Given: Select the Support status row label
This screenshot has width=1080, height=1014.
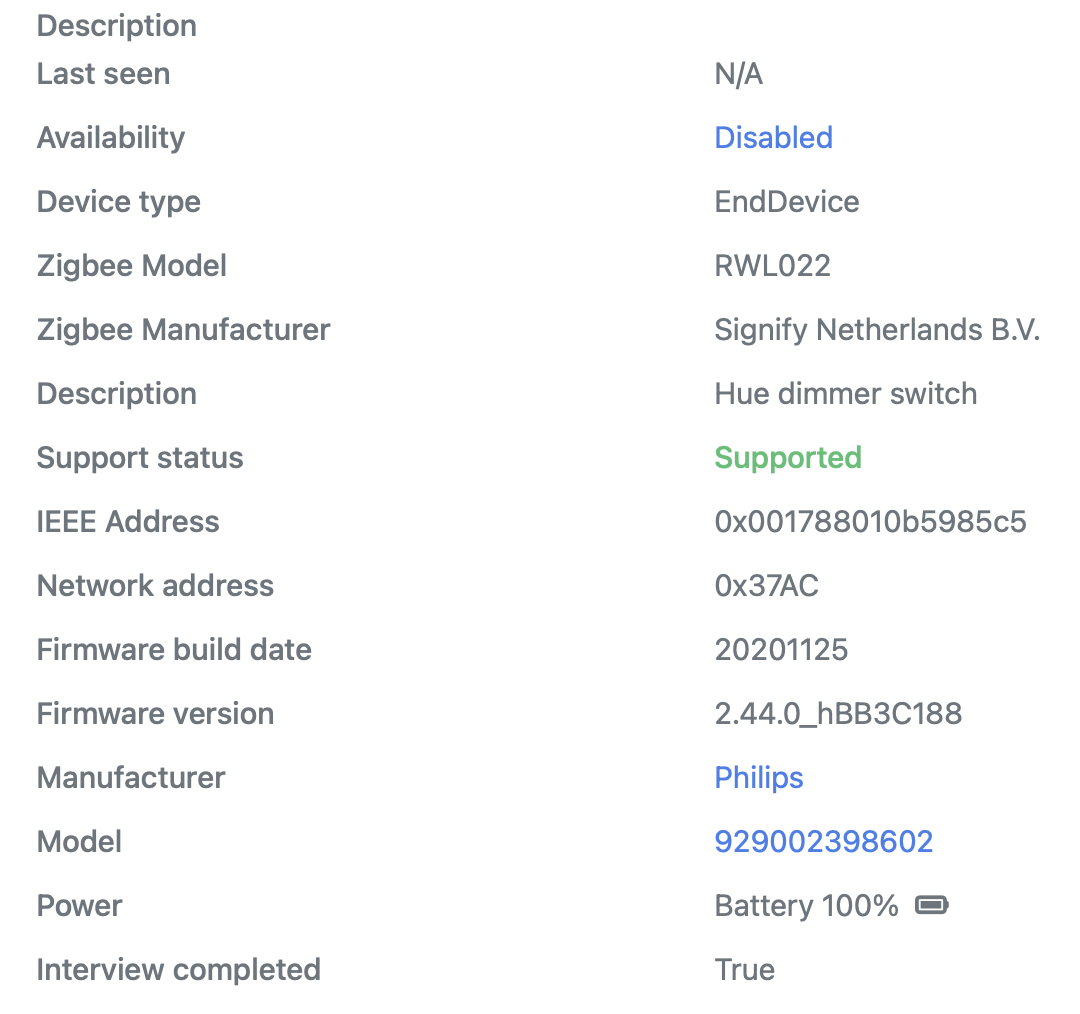Looking at the screenshot, I should 140,457.
